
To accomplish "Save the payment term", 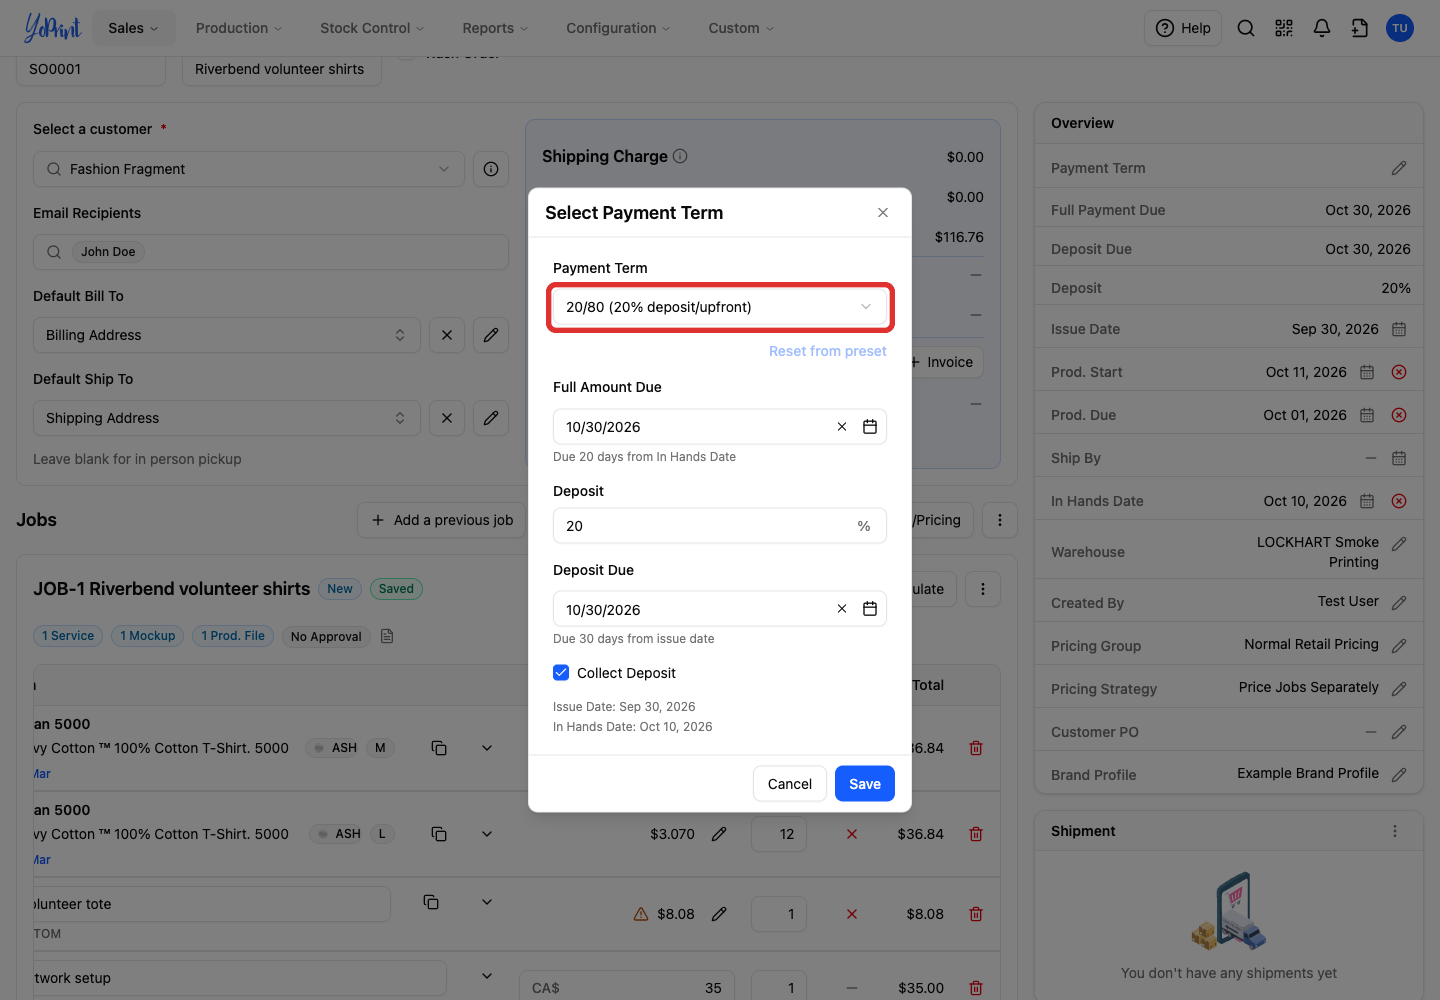I will pyautogui.click(x=865, y=784).
